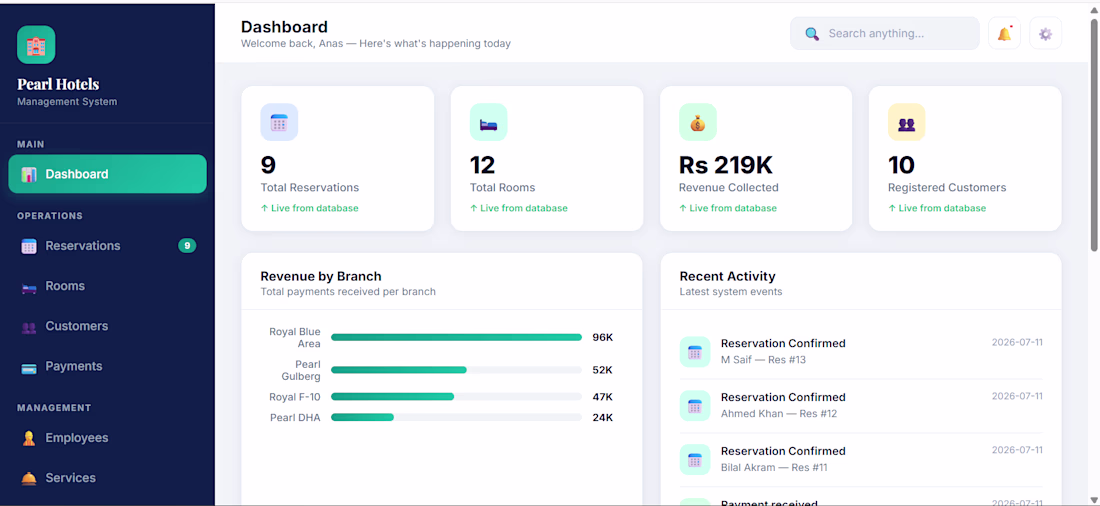Go to the Rooms section
The width and height of the screenshot is (1100, 506).
(107, 286)
